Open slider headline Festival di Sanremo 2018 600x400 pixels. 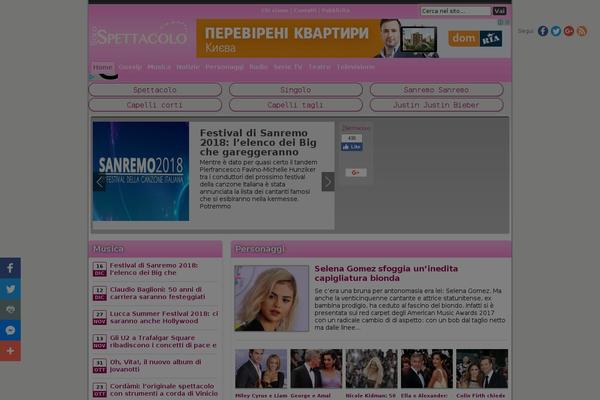[x=258, y=142]
